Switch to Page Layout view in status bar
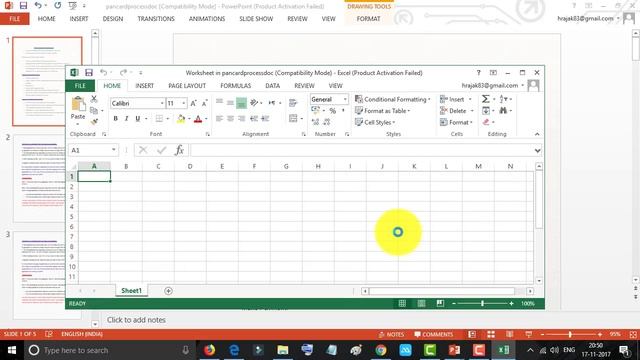The image size is (640, 360). [421, 303]
